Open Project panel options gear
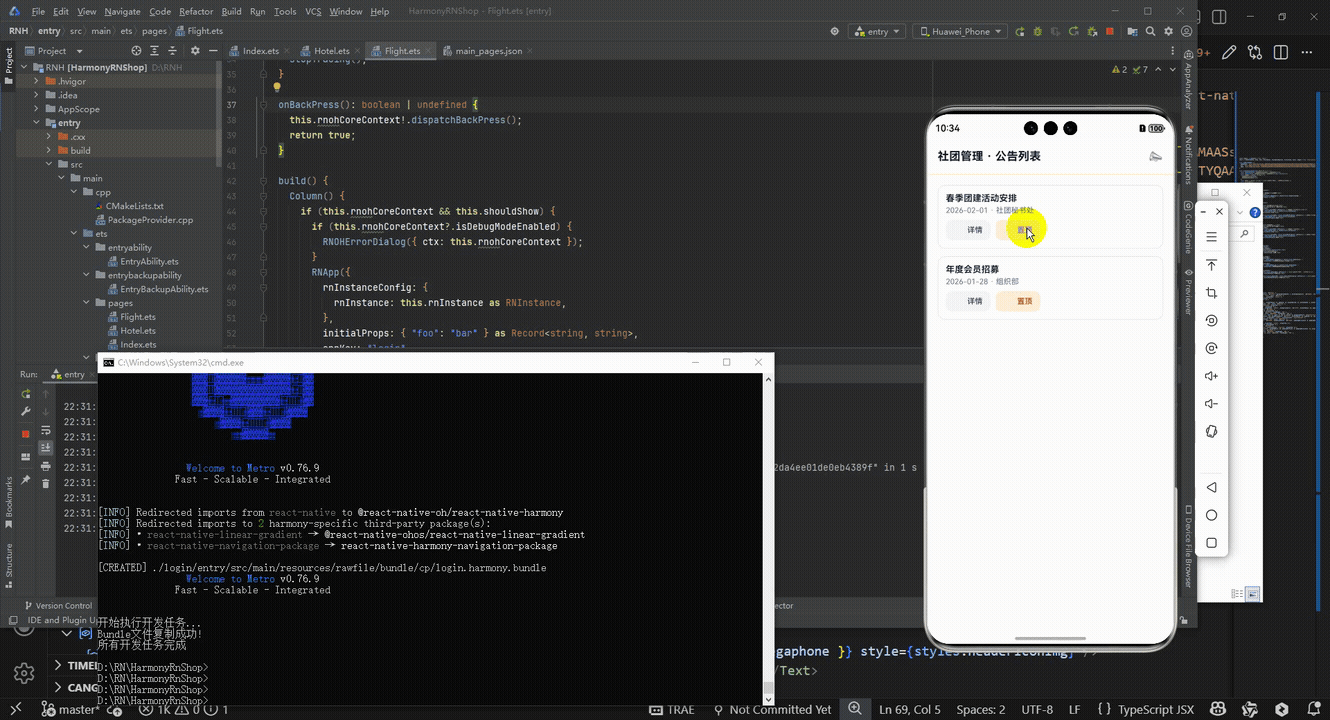1330x720 pixels. 195,51
